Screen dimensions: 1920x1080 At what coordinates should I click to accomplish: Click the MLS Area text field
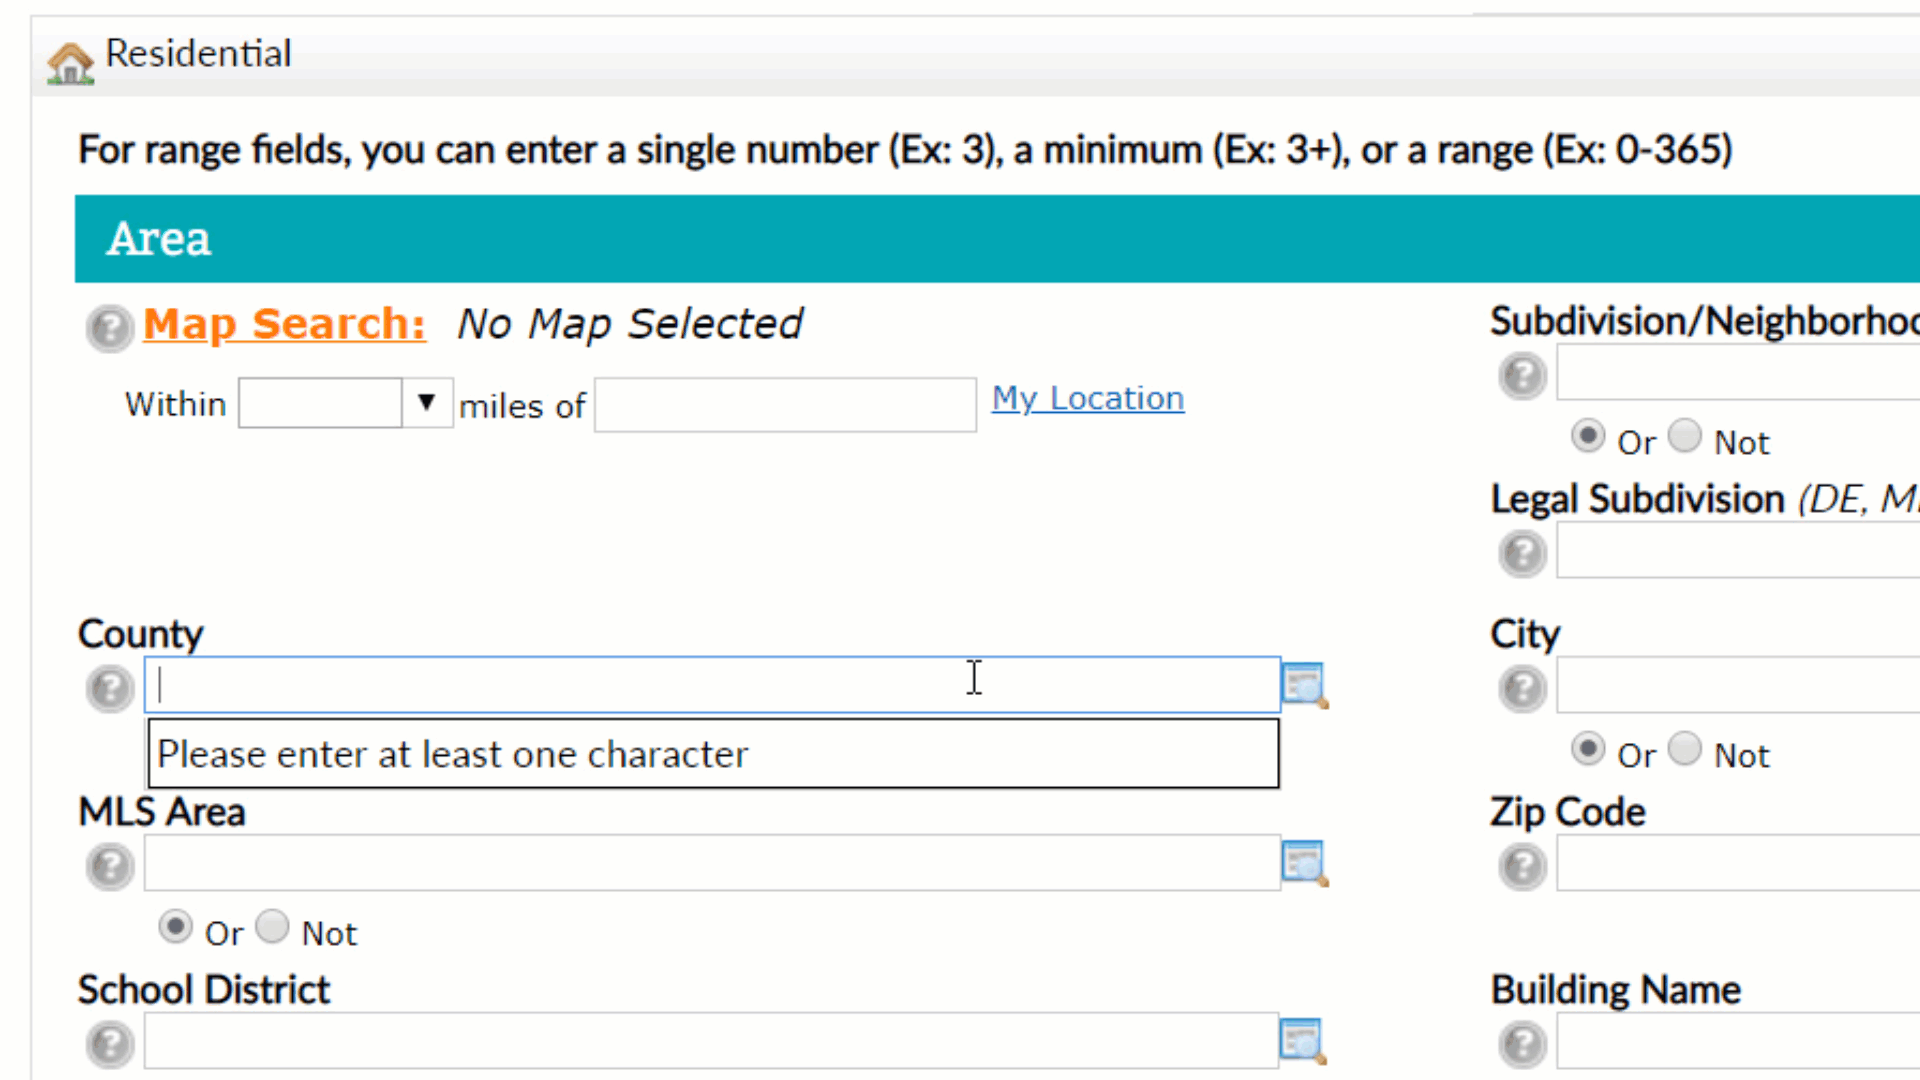point(711,863)
